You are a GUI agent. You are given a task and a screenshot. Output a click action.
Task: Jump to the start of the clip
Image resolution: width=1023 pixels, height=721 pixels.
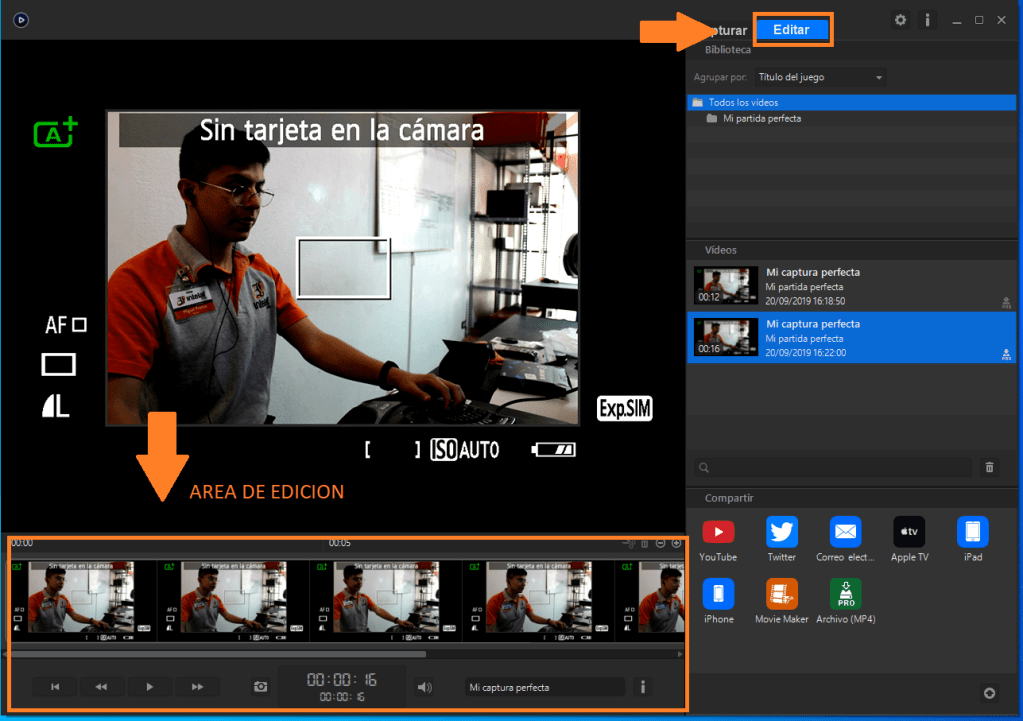56,687
